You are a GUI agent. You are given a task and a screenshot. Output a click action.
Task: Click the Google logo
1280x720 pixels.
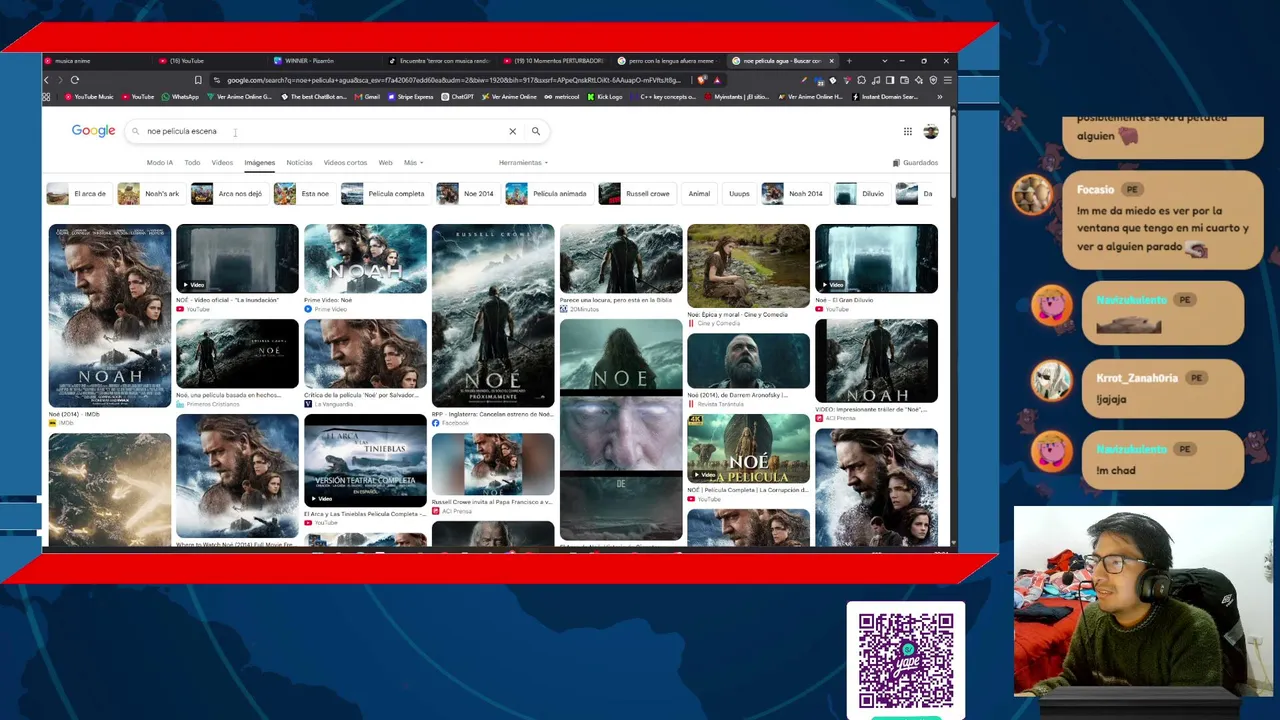[93, 131]
